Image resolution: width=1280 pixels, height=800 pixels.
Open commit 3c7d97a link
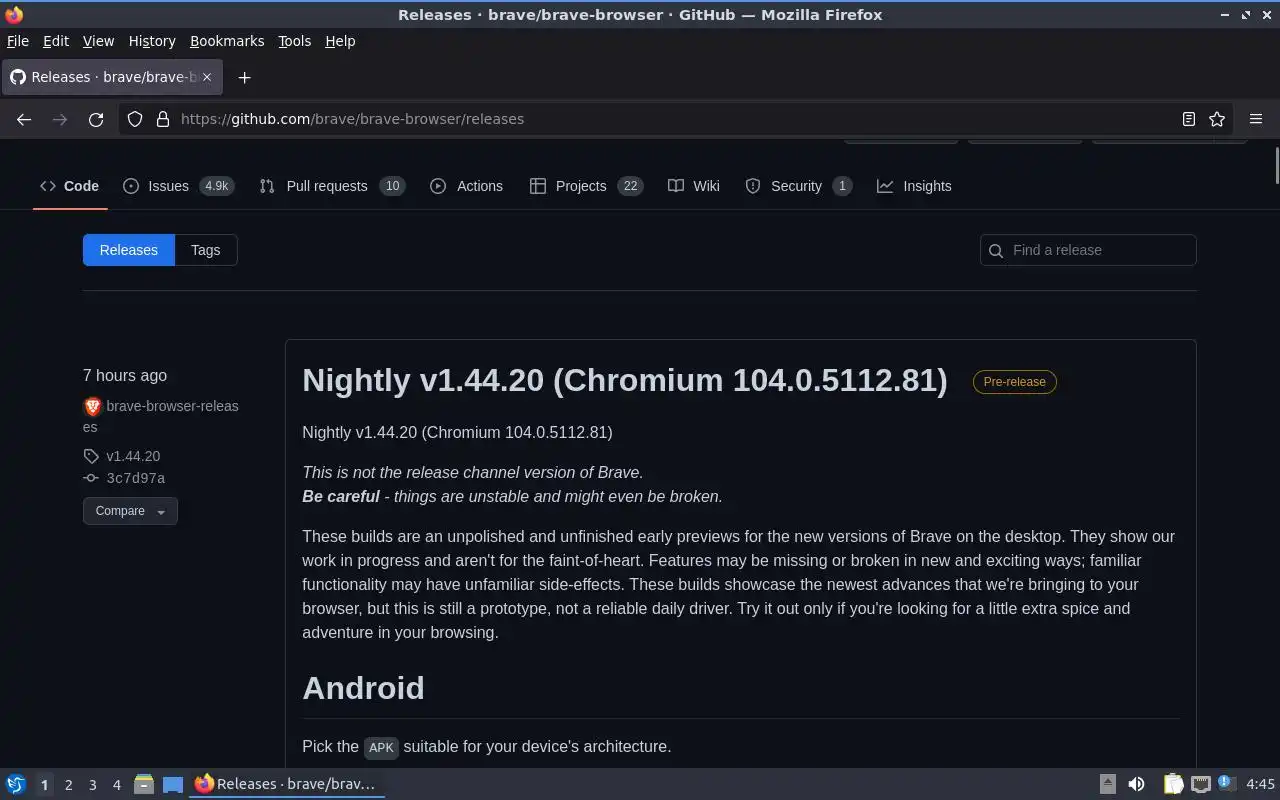click(x=136, y=478)
